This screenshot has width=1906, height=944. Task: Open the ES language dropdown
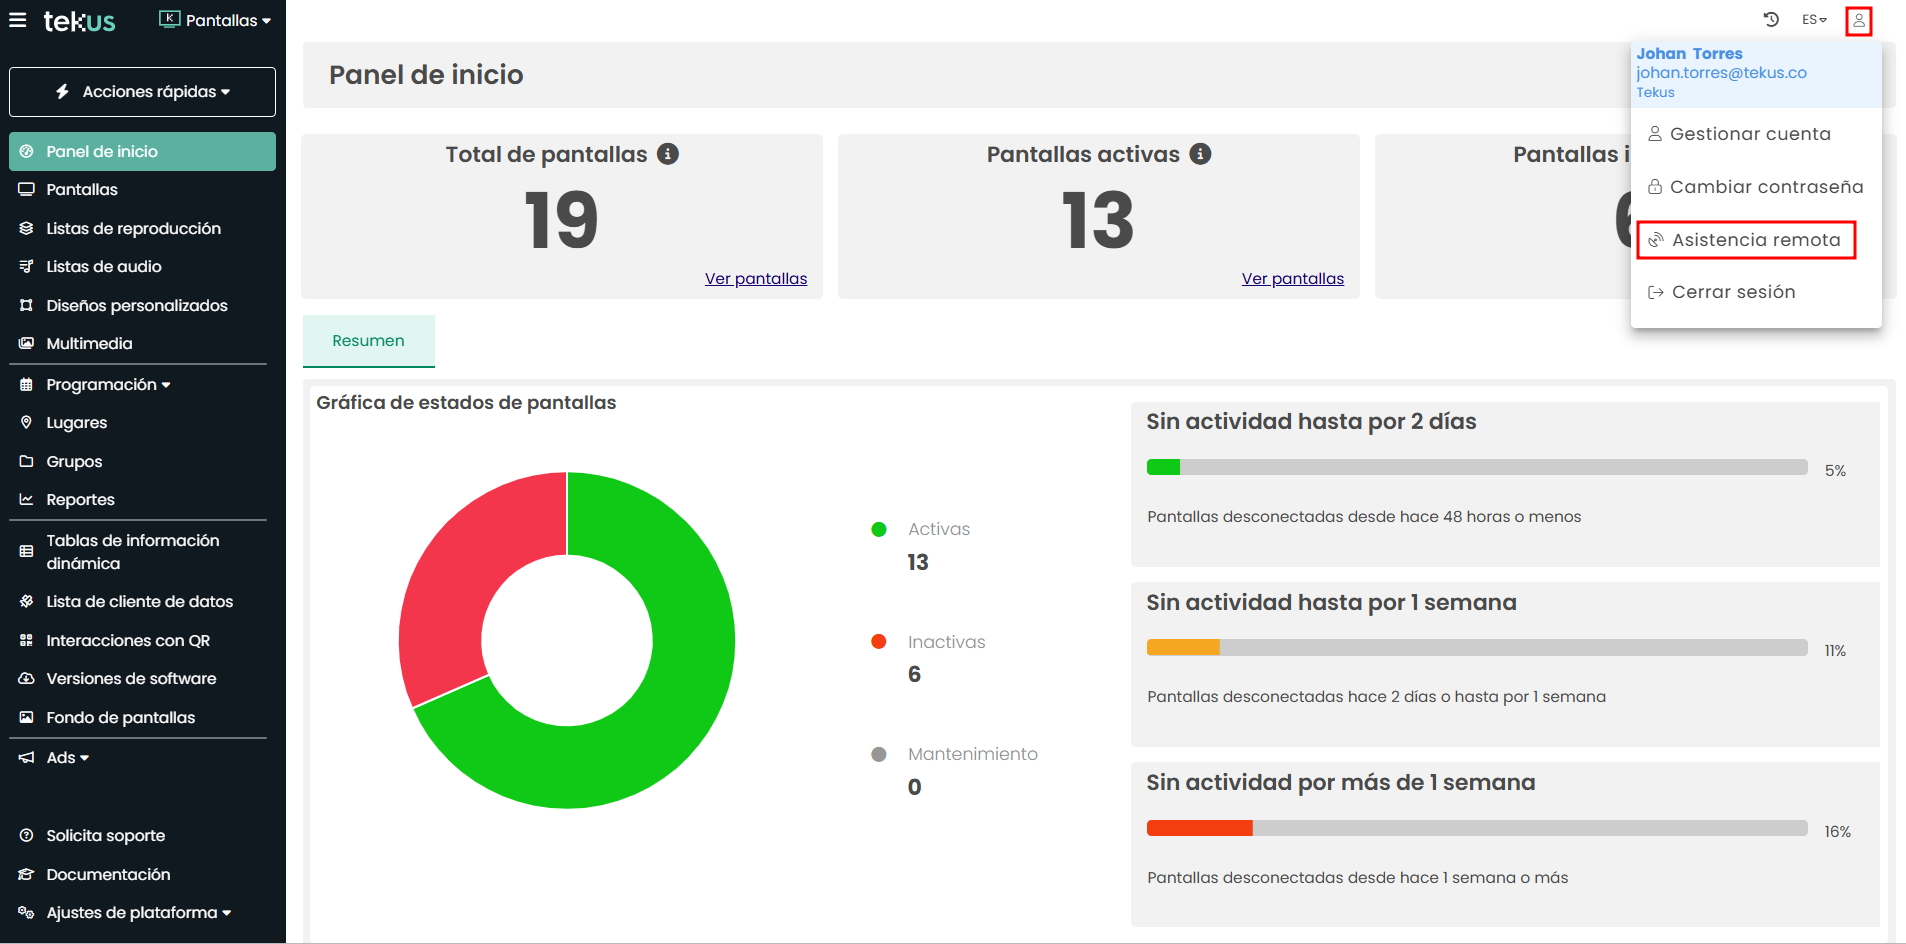[x=1813, y=20]
